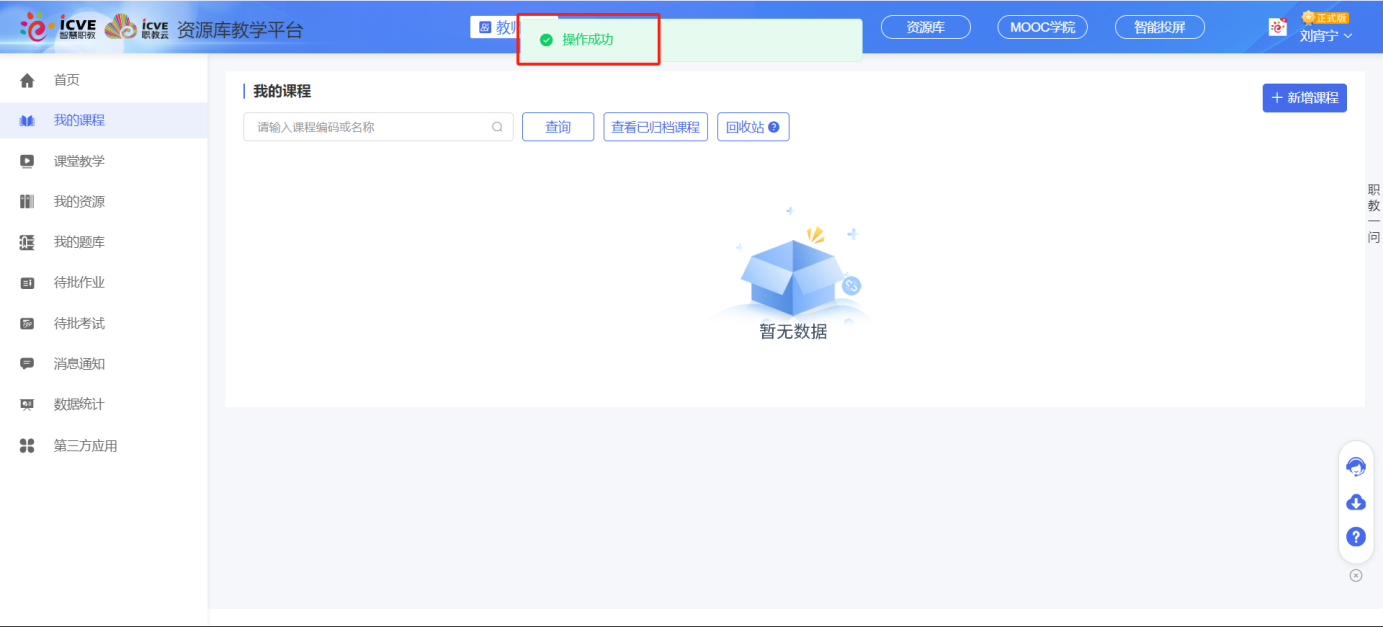Viewport: 1383px width, 627px height.
Task: Open help via the question mark icon
Action: [1355, 537]
